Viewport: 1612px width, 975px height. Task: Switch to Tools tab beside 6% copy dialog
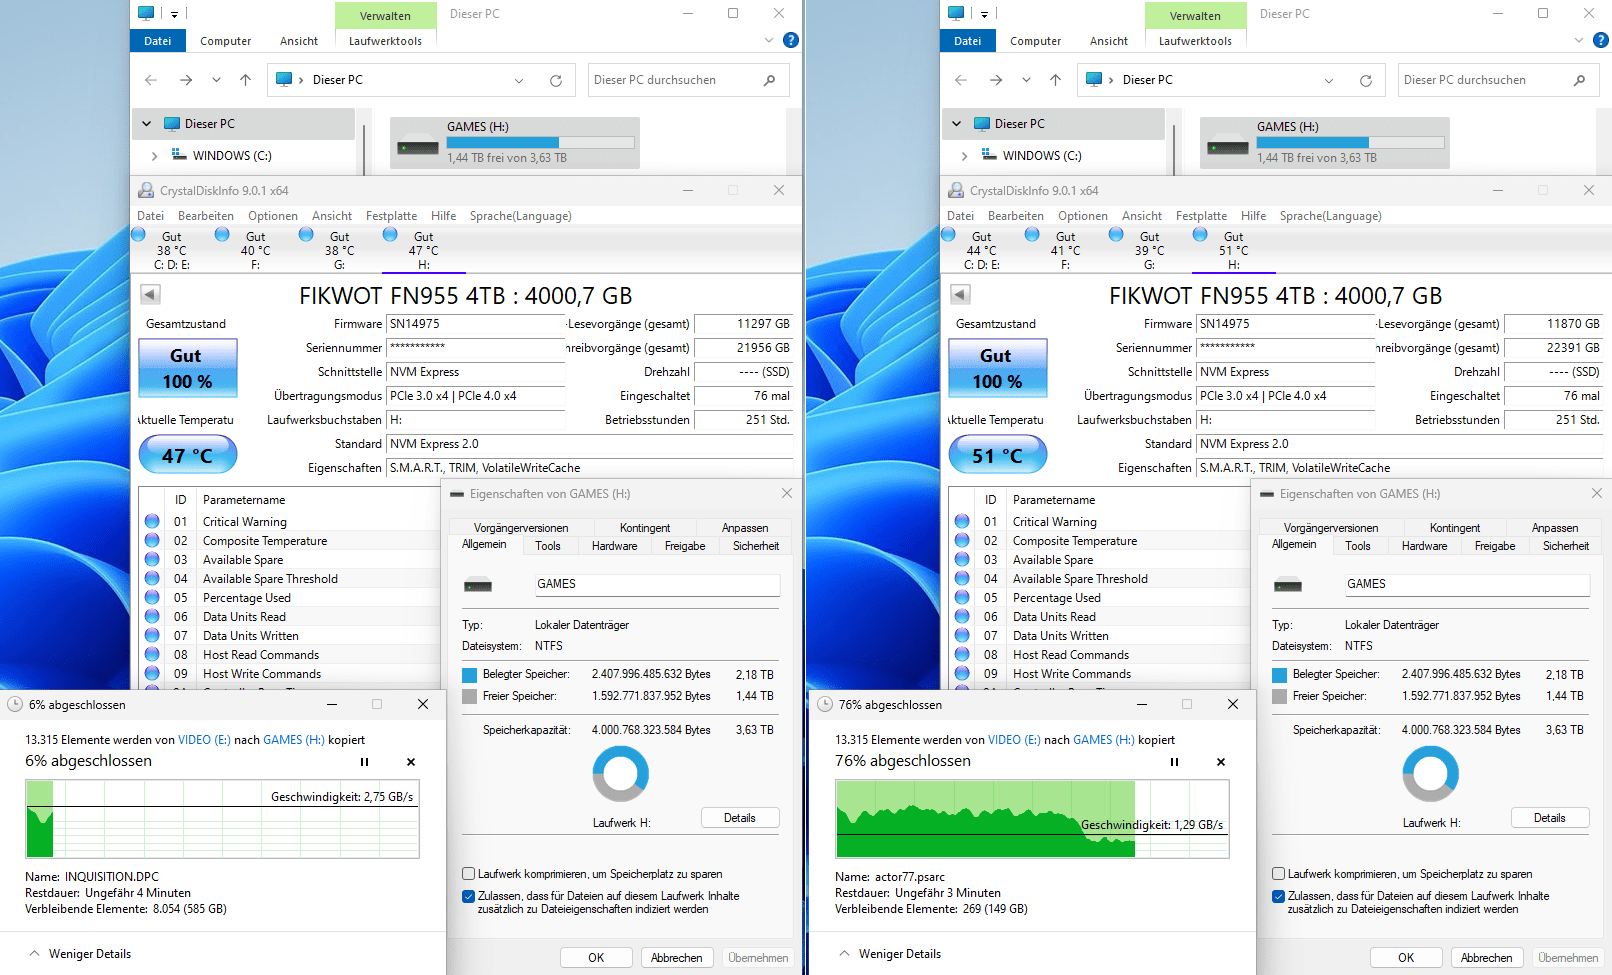click(x=548, y=546)
